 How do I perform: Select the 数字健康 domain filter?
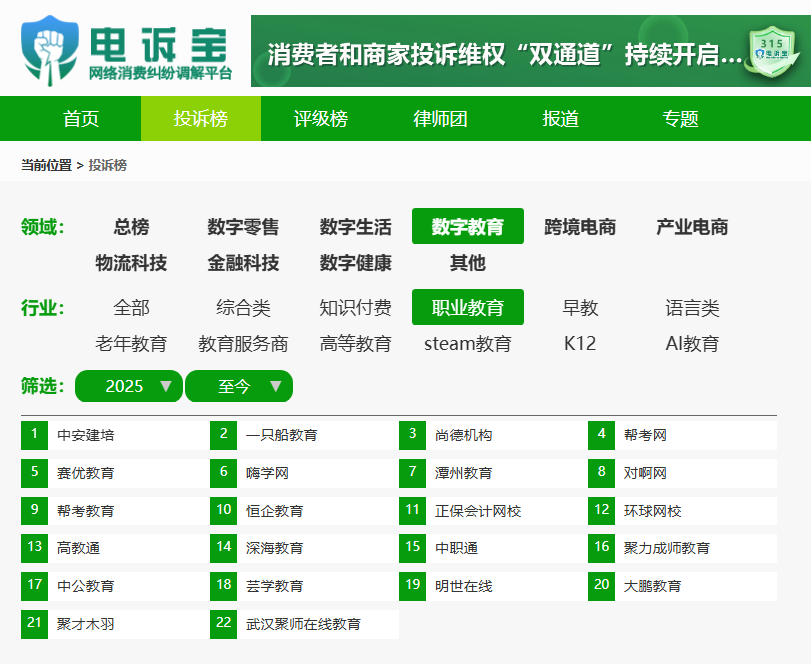355,263
